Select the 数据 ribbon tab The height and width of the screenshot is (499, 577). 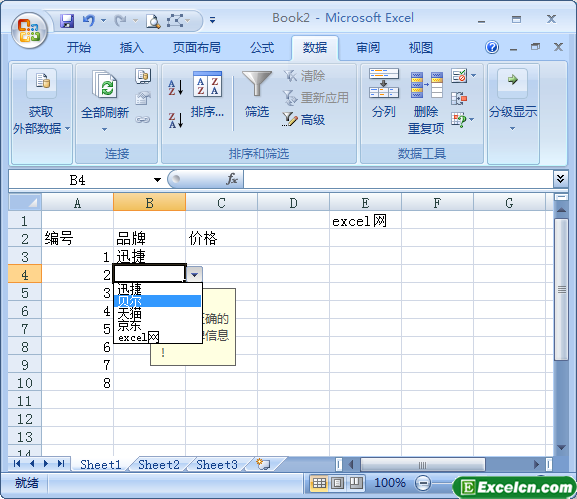tap(315, 47)
